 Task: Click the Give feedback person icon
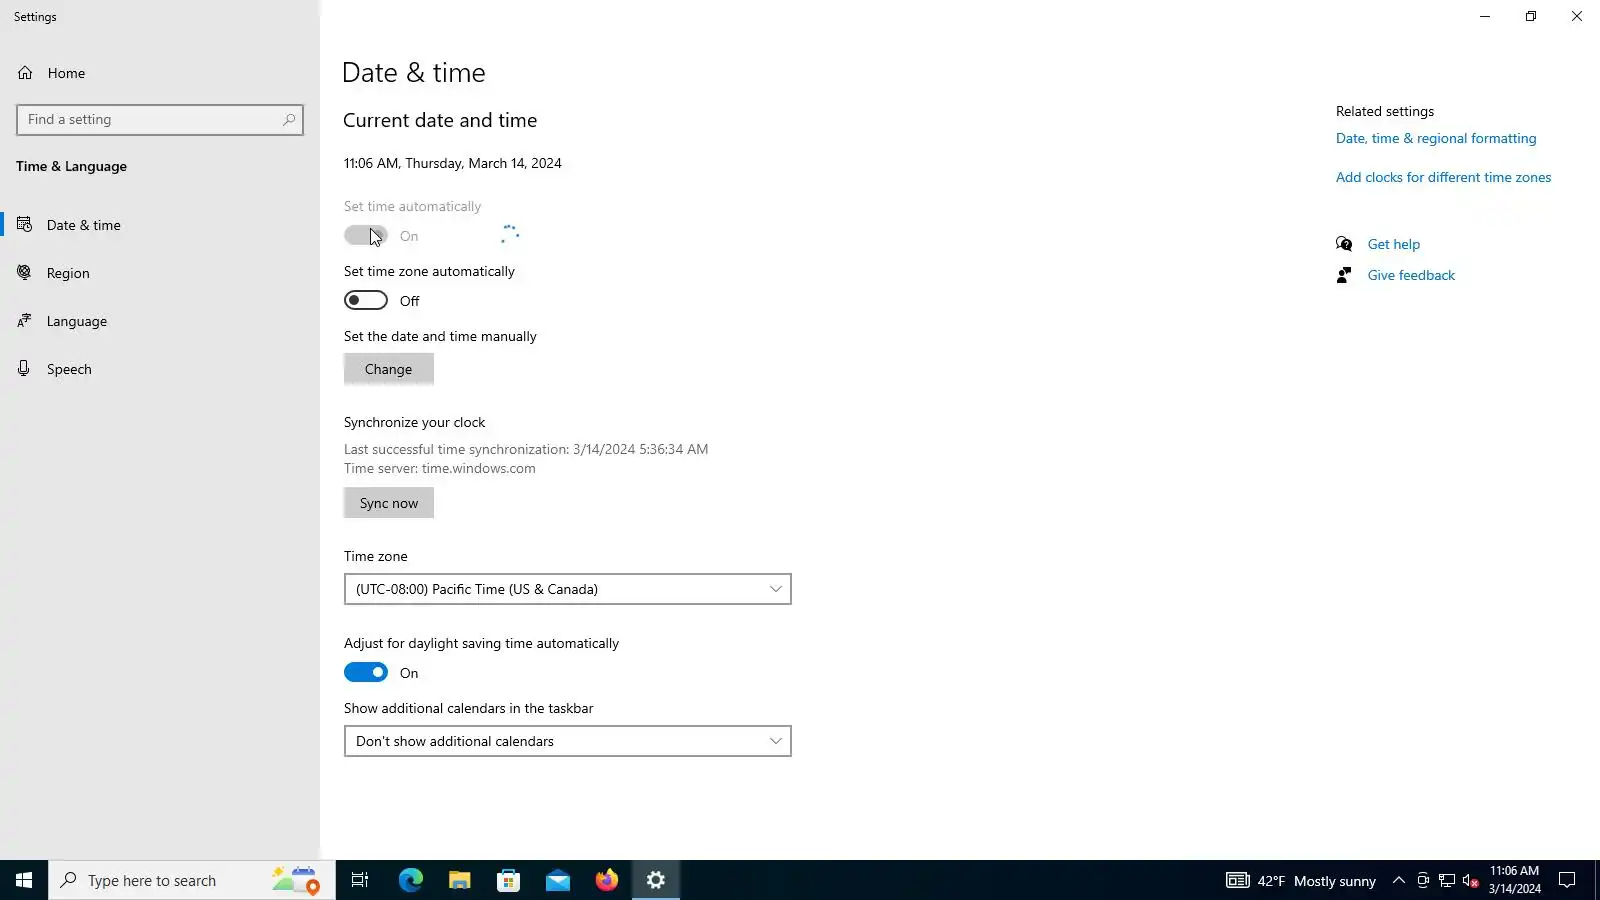coord(1344,275)
